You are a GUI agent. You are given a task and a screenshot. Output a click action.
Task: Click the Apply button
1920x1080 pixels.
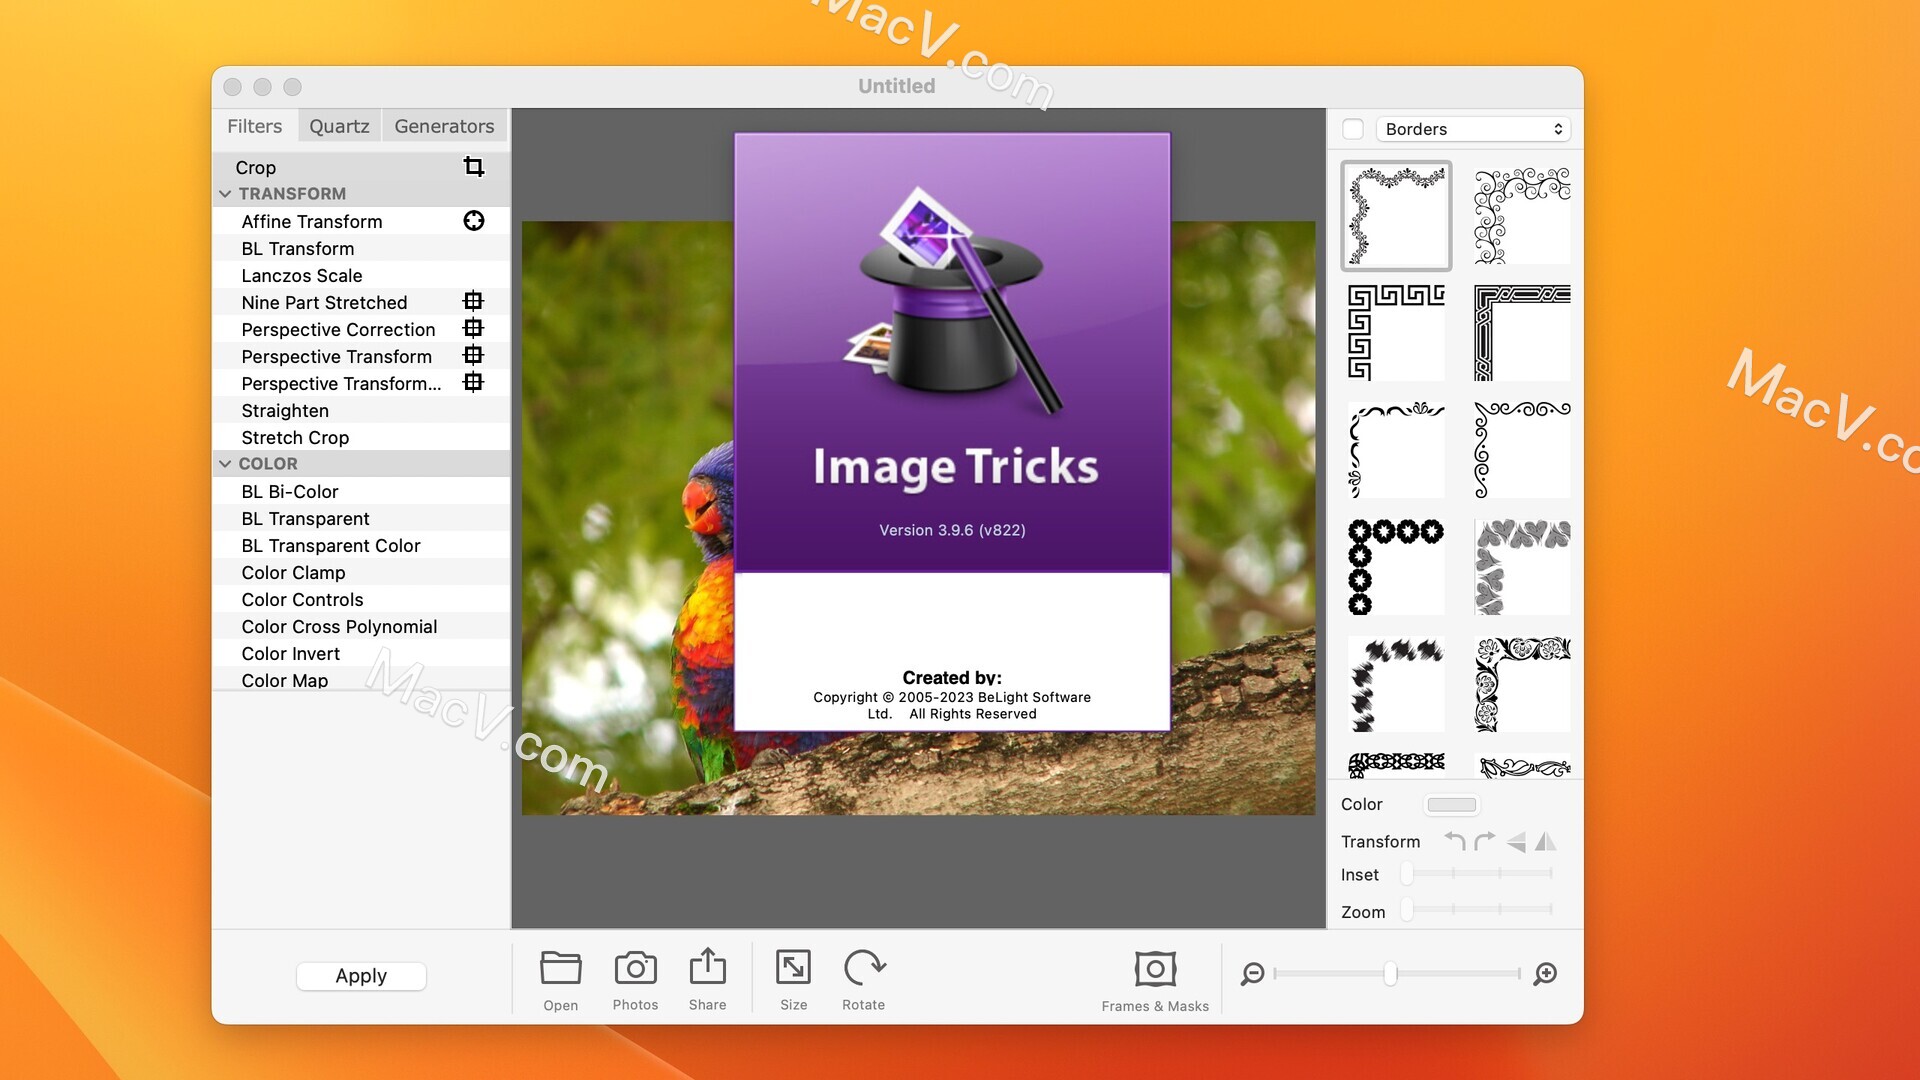tap(360, 973)
